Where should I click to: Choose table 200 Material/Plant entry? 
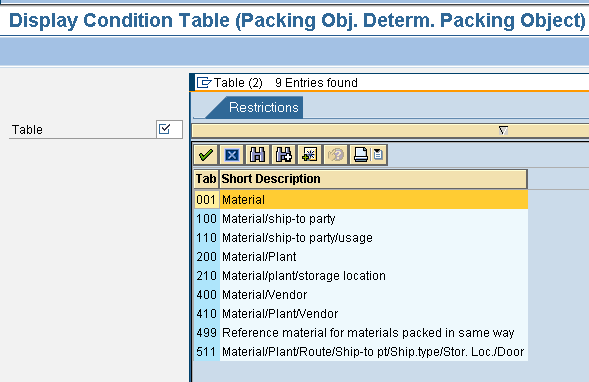tap(361, 257)
